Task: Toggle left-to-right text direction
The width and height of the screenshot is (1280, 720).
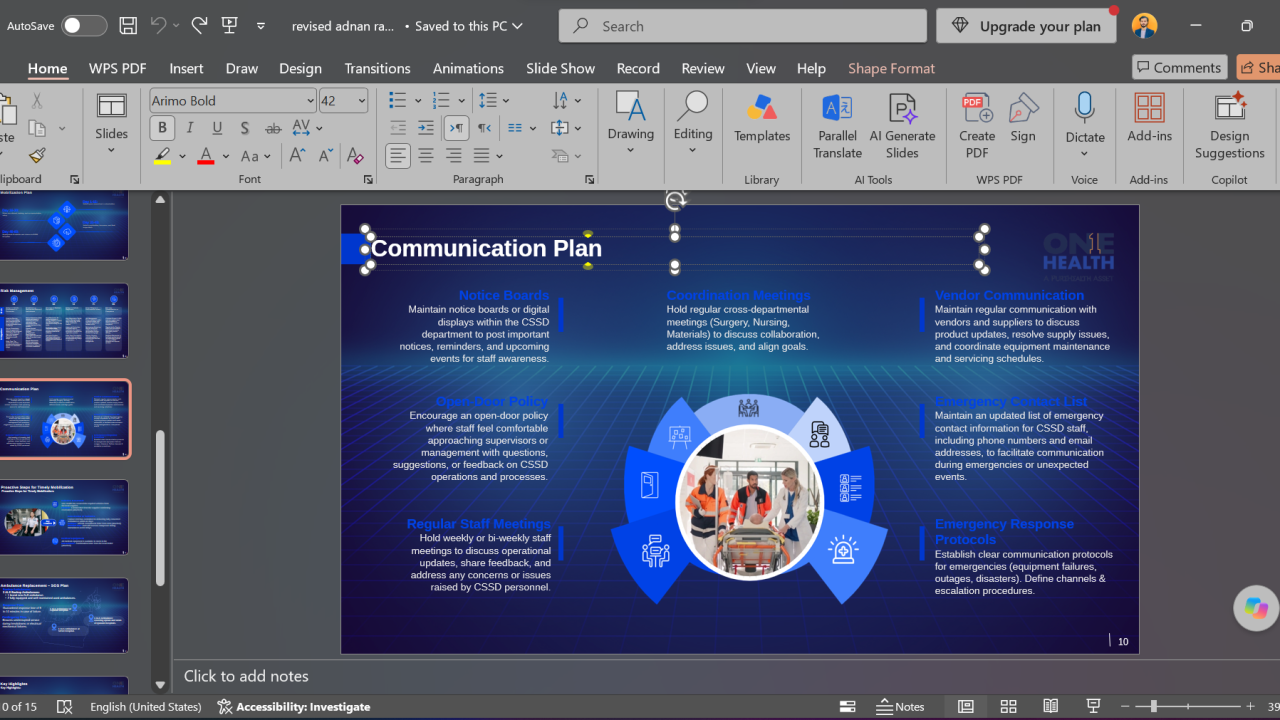Action: point(456,128)
